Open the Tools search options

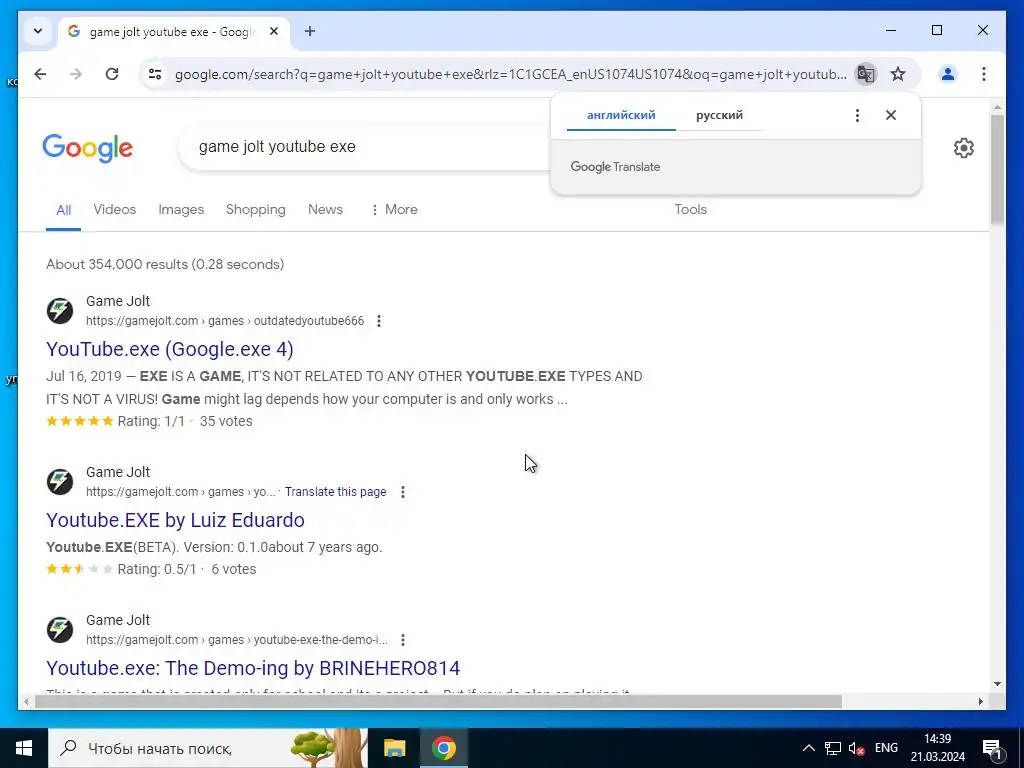[x=690, y=210]
